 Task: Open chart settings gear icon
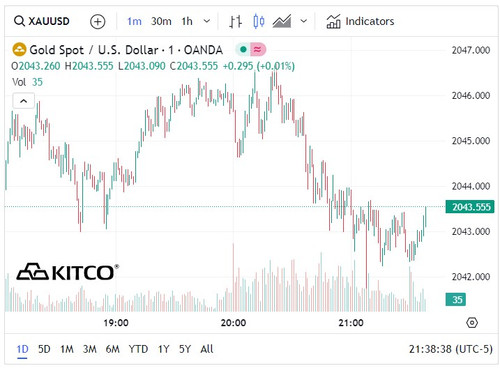coord(472,323)
